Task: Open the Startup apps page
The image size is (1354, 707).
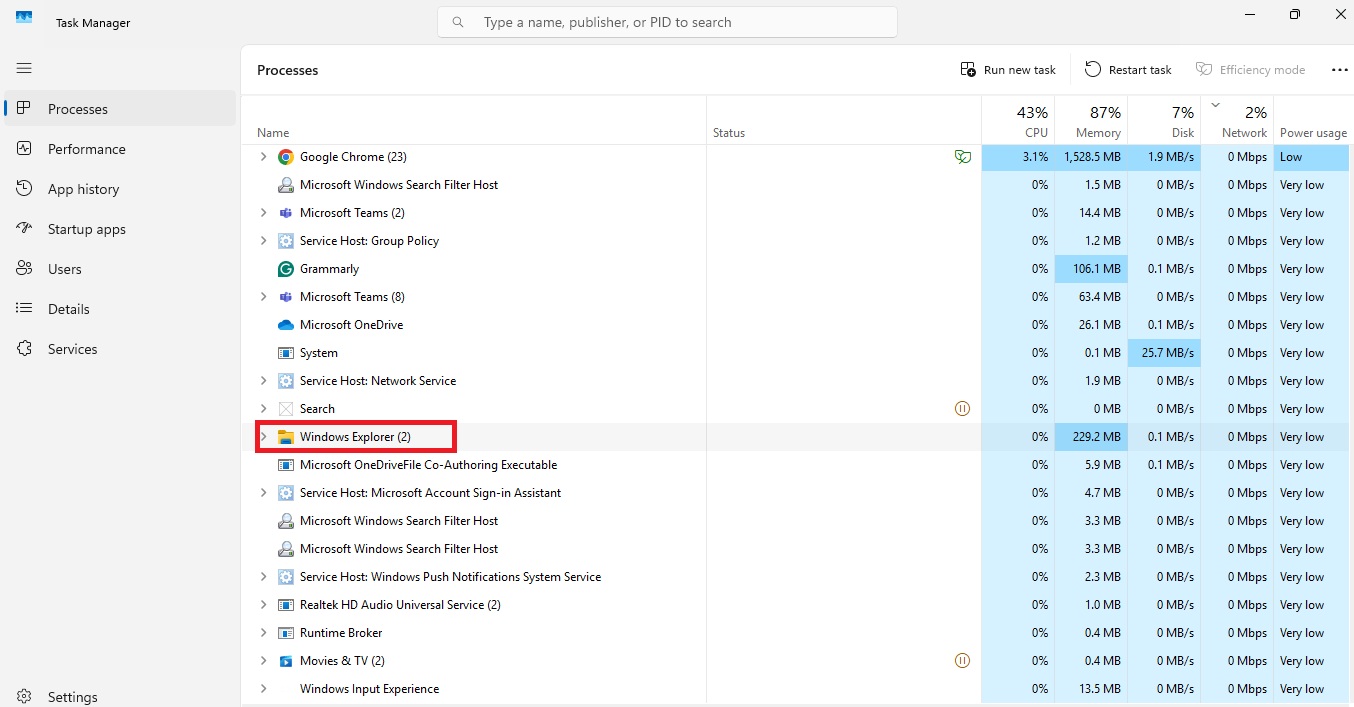Action: click(120, 229)
